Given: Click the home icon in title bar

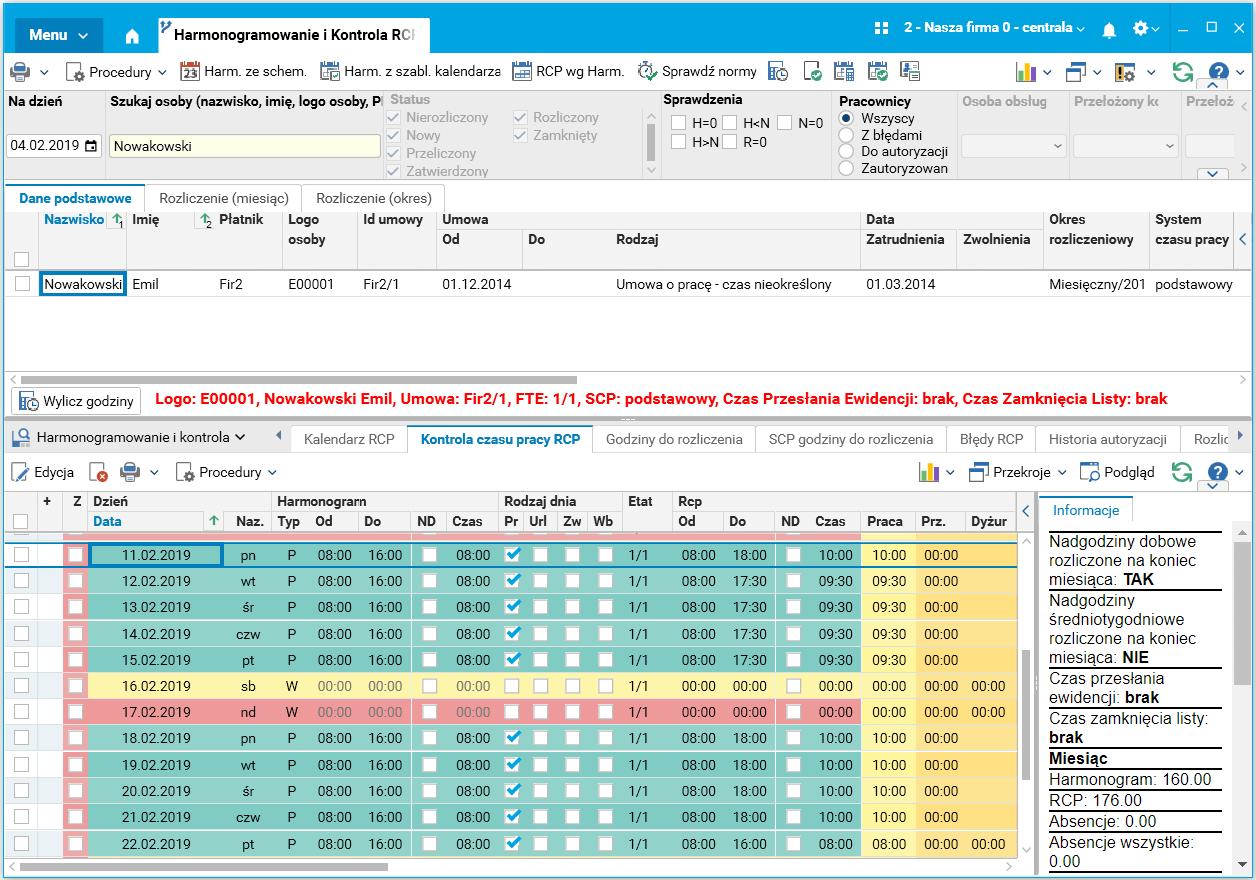Looking at the screenshot, I should (132, 35).
